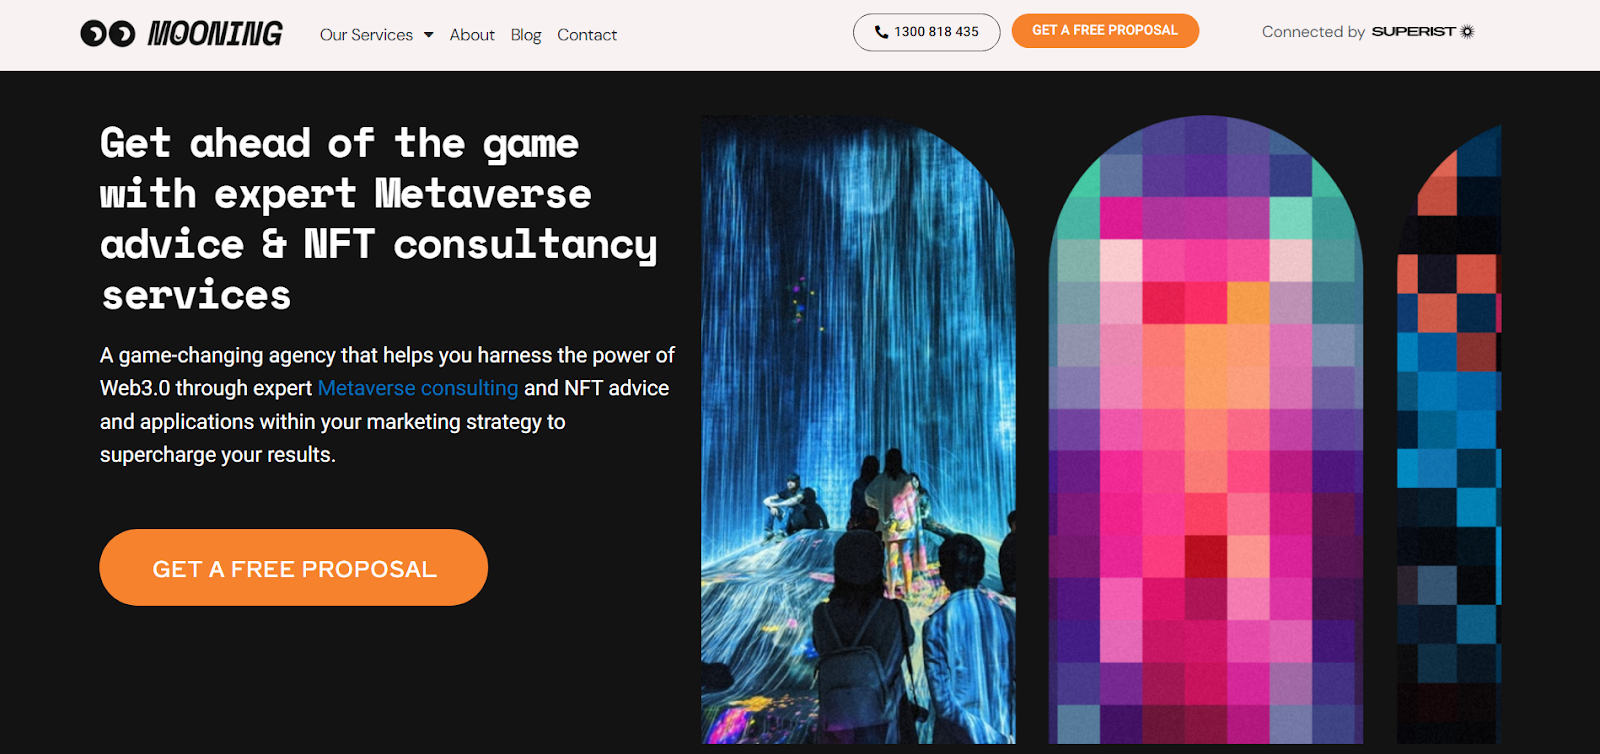Click the header Get a Free Proposal button
The image size is (1600, 754).
coord(1105,31)
